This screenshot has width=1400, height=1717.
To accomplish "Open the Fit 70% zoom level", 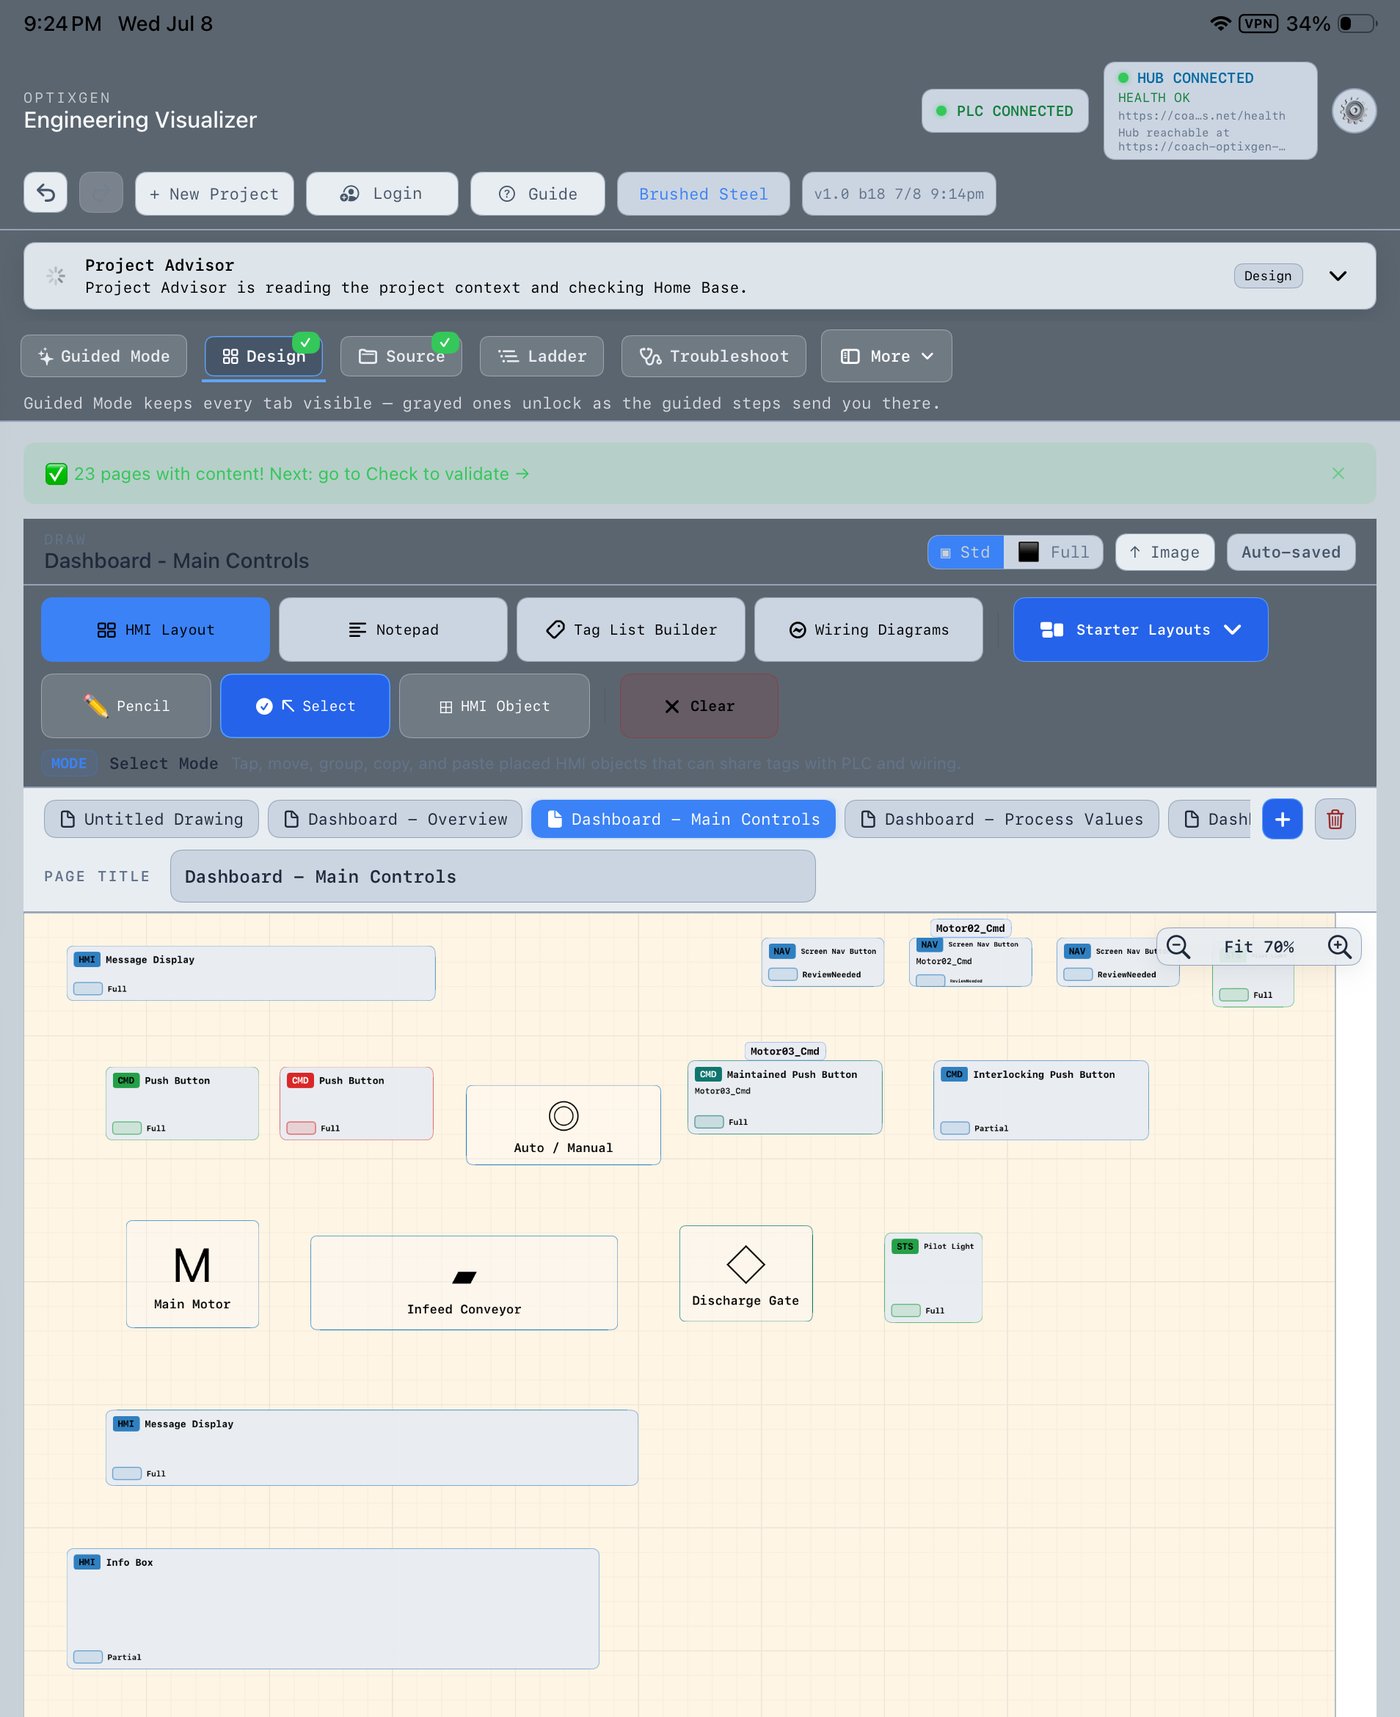I will tap(1259, 947).
